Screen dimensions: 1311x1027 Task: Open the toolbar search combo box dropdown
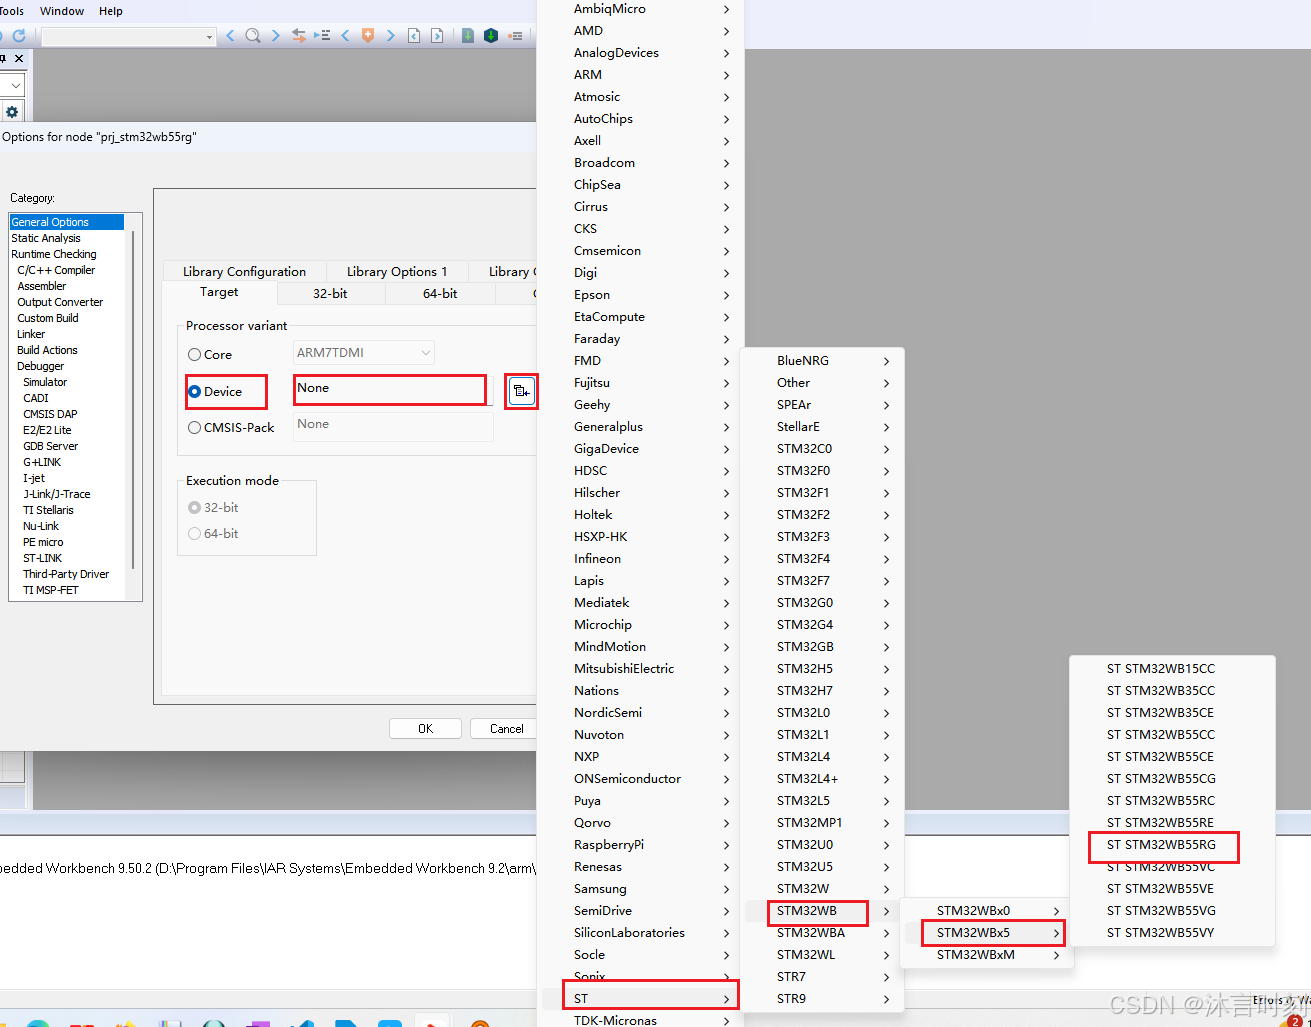click(x=209, y=37)
